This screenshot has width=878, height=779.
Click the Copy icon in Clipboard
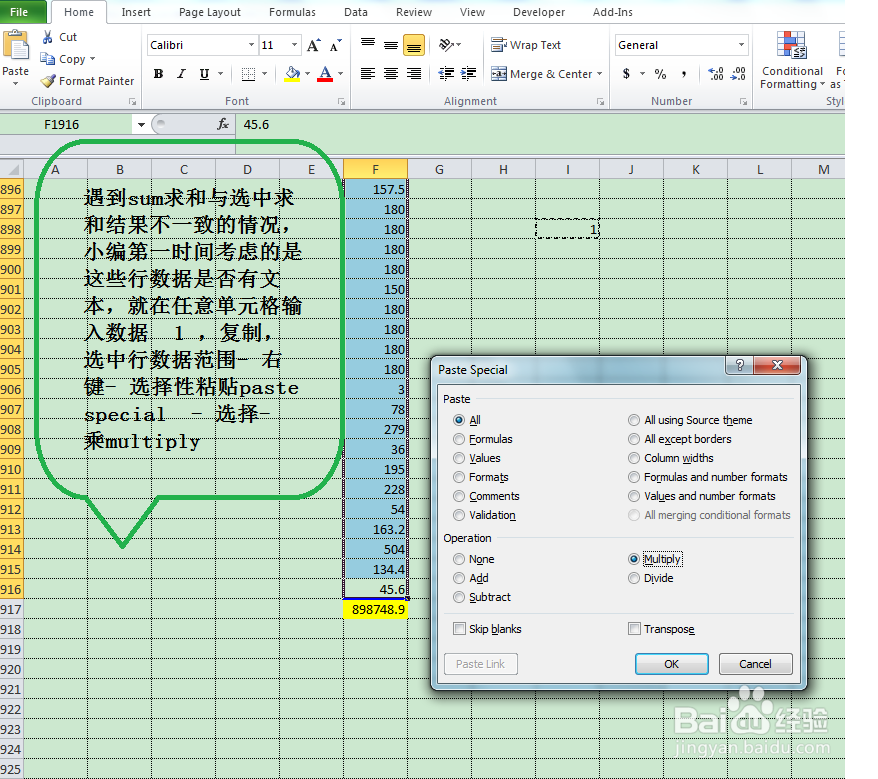pos(48,59)
